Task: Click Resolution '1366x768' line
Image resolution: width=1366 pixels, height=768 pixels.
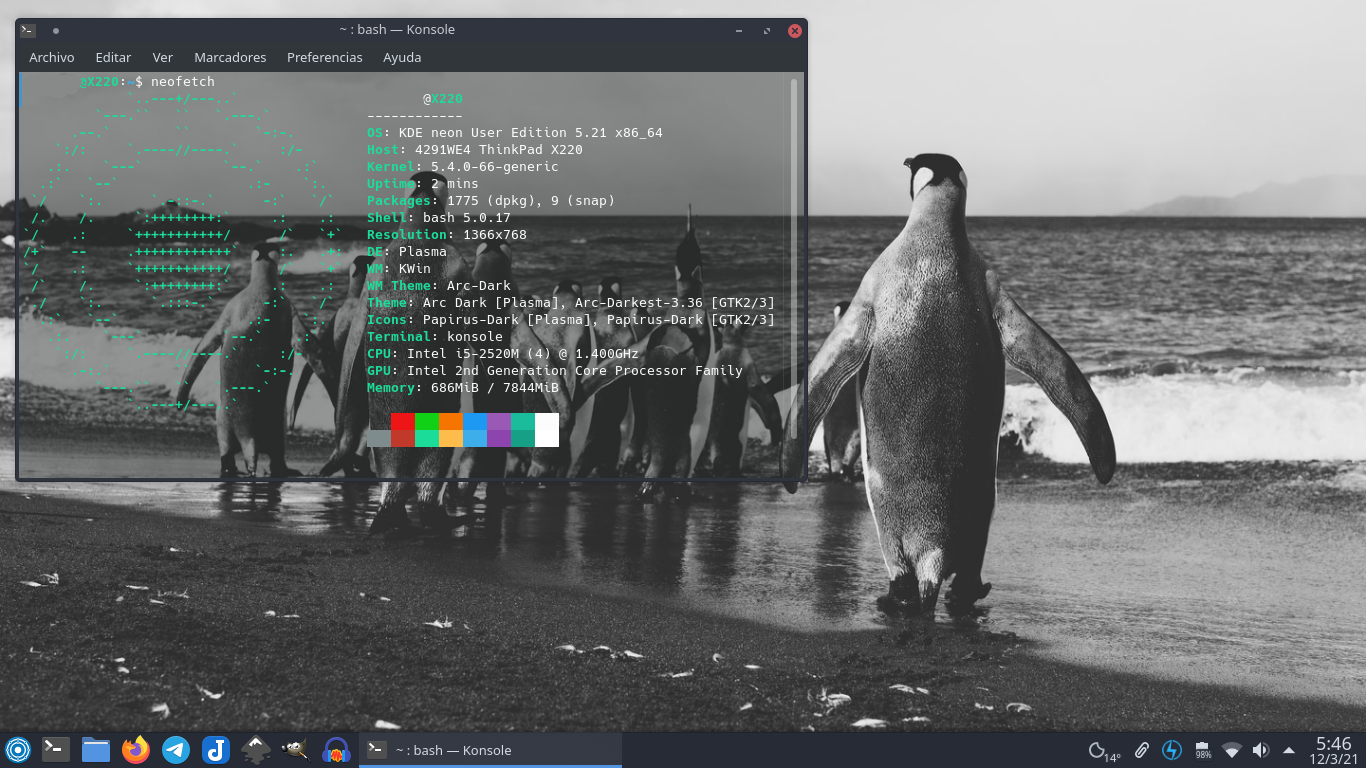Action: (x=447, y=235)
